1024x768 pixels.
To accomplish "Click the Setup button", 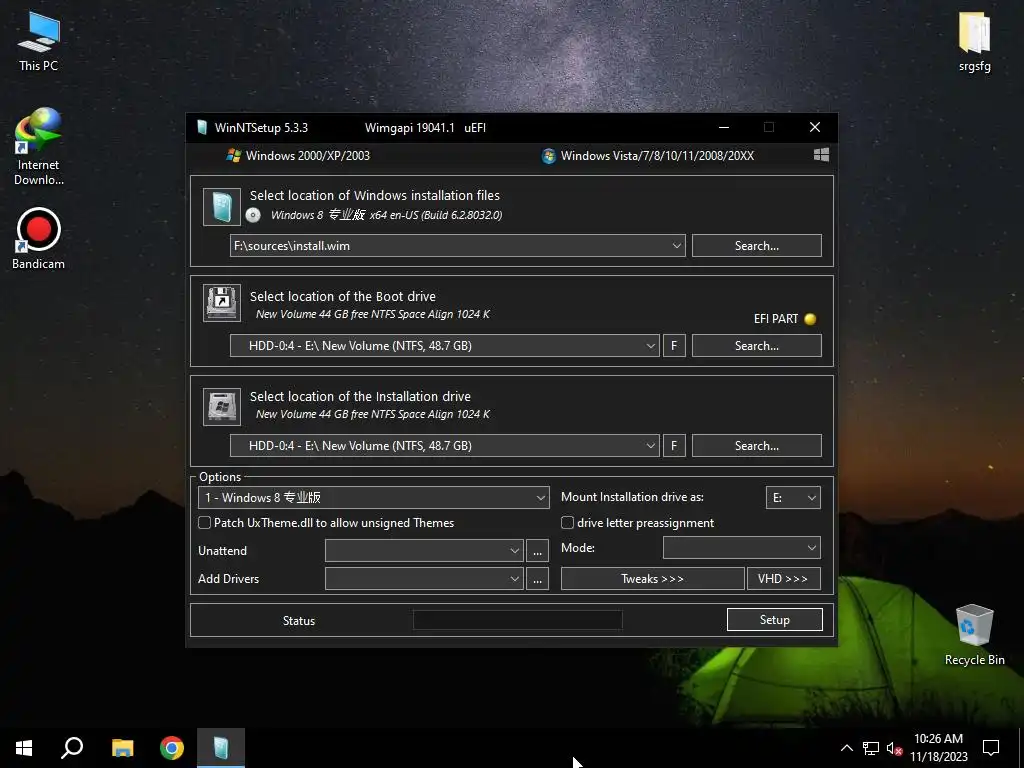I will tap(775, 620).
